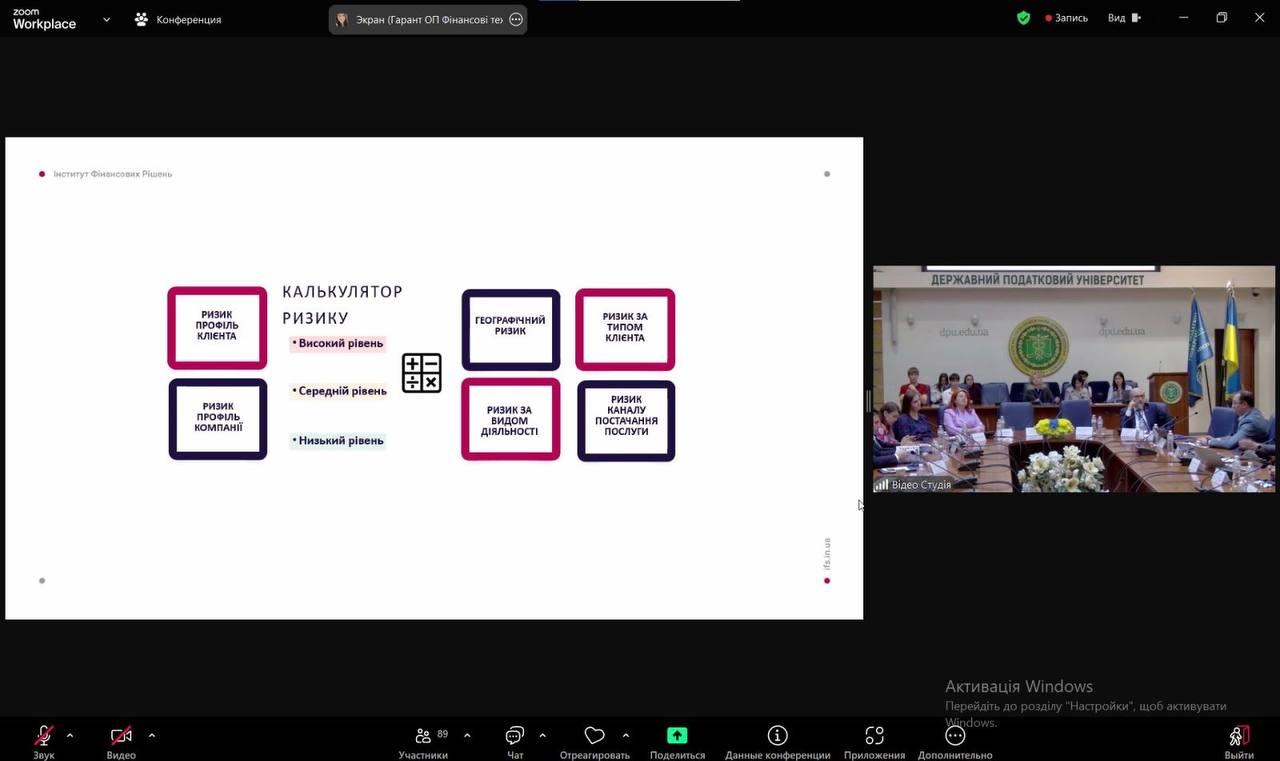Open Zoom Workplace dropdown chevron
Screen dimensions: 1280x761
106,19
